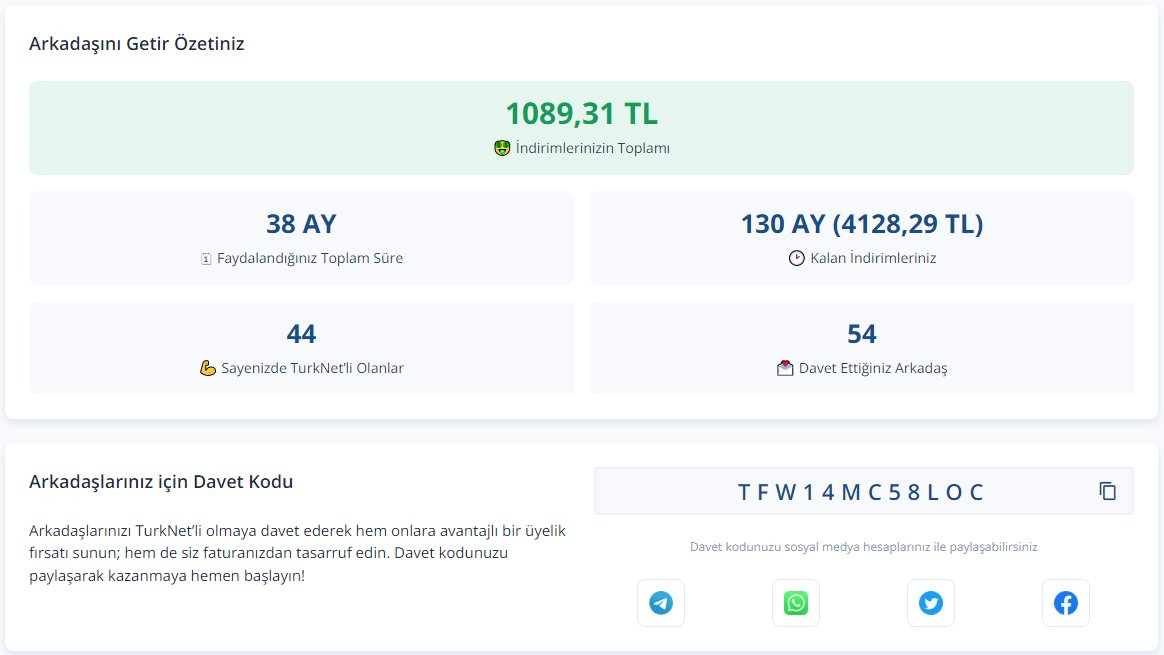Image resolution: width=1164 pixels, height=655 pixels.
Task: Share your invite code on Facebook
Action: (x=1066, y=602)
